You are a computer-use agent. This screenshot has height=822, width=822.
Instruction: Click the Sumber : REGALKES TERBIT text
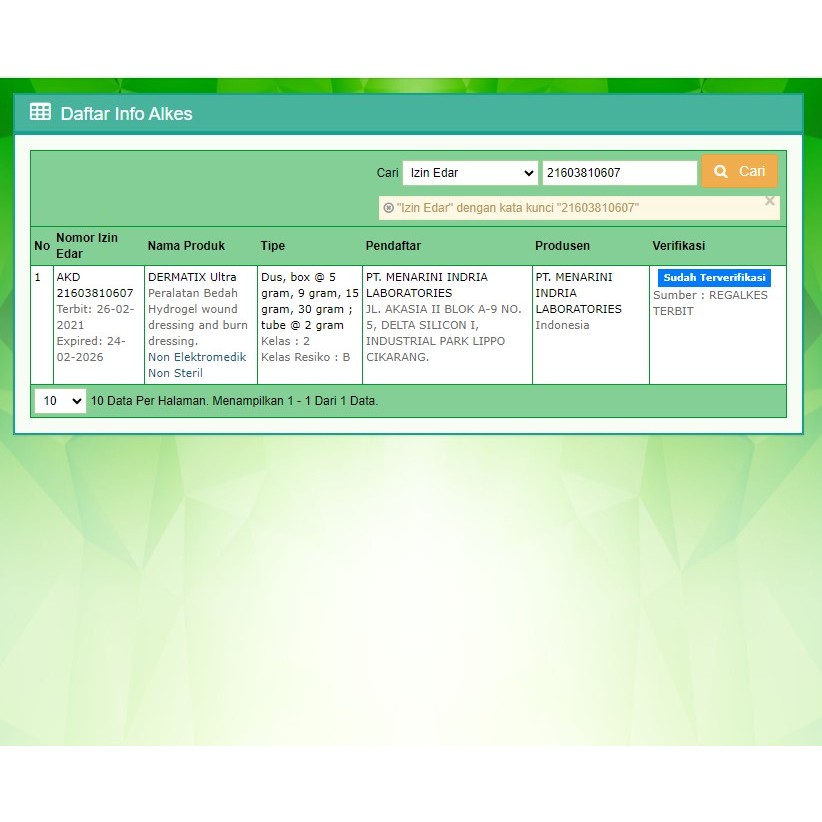click(710, 303)
